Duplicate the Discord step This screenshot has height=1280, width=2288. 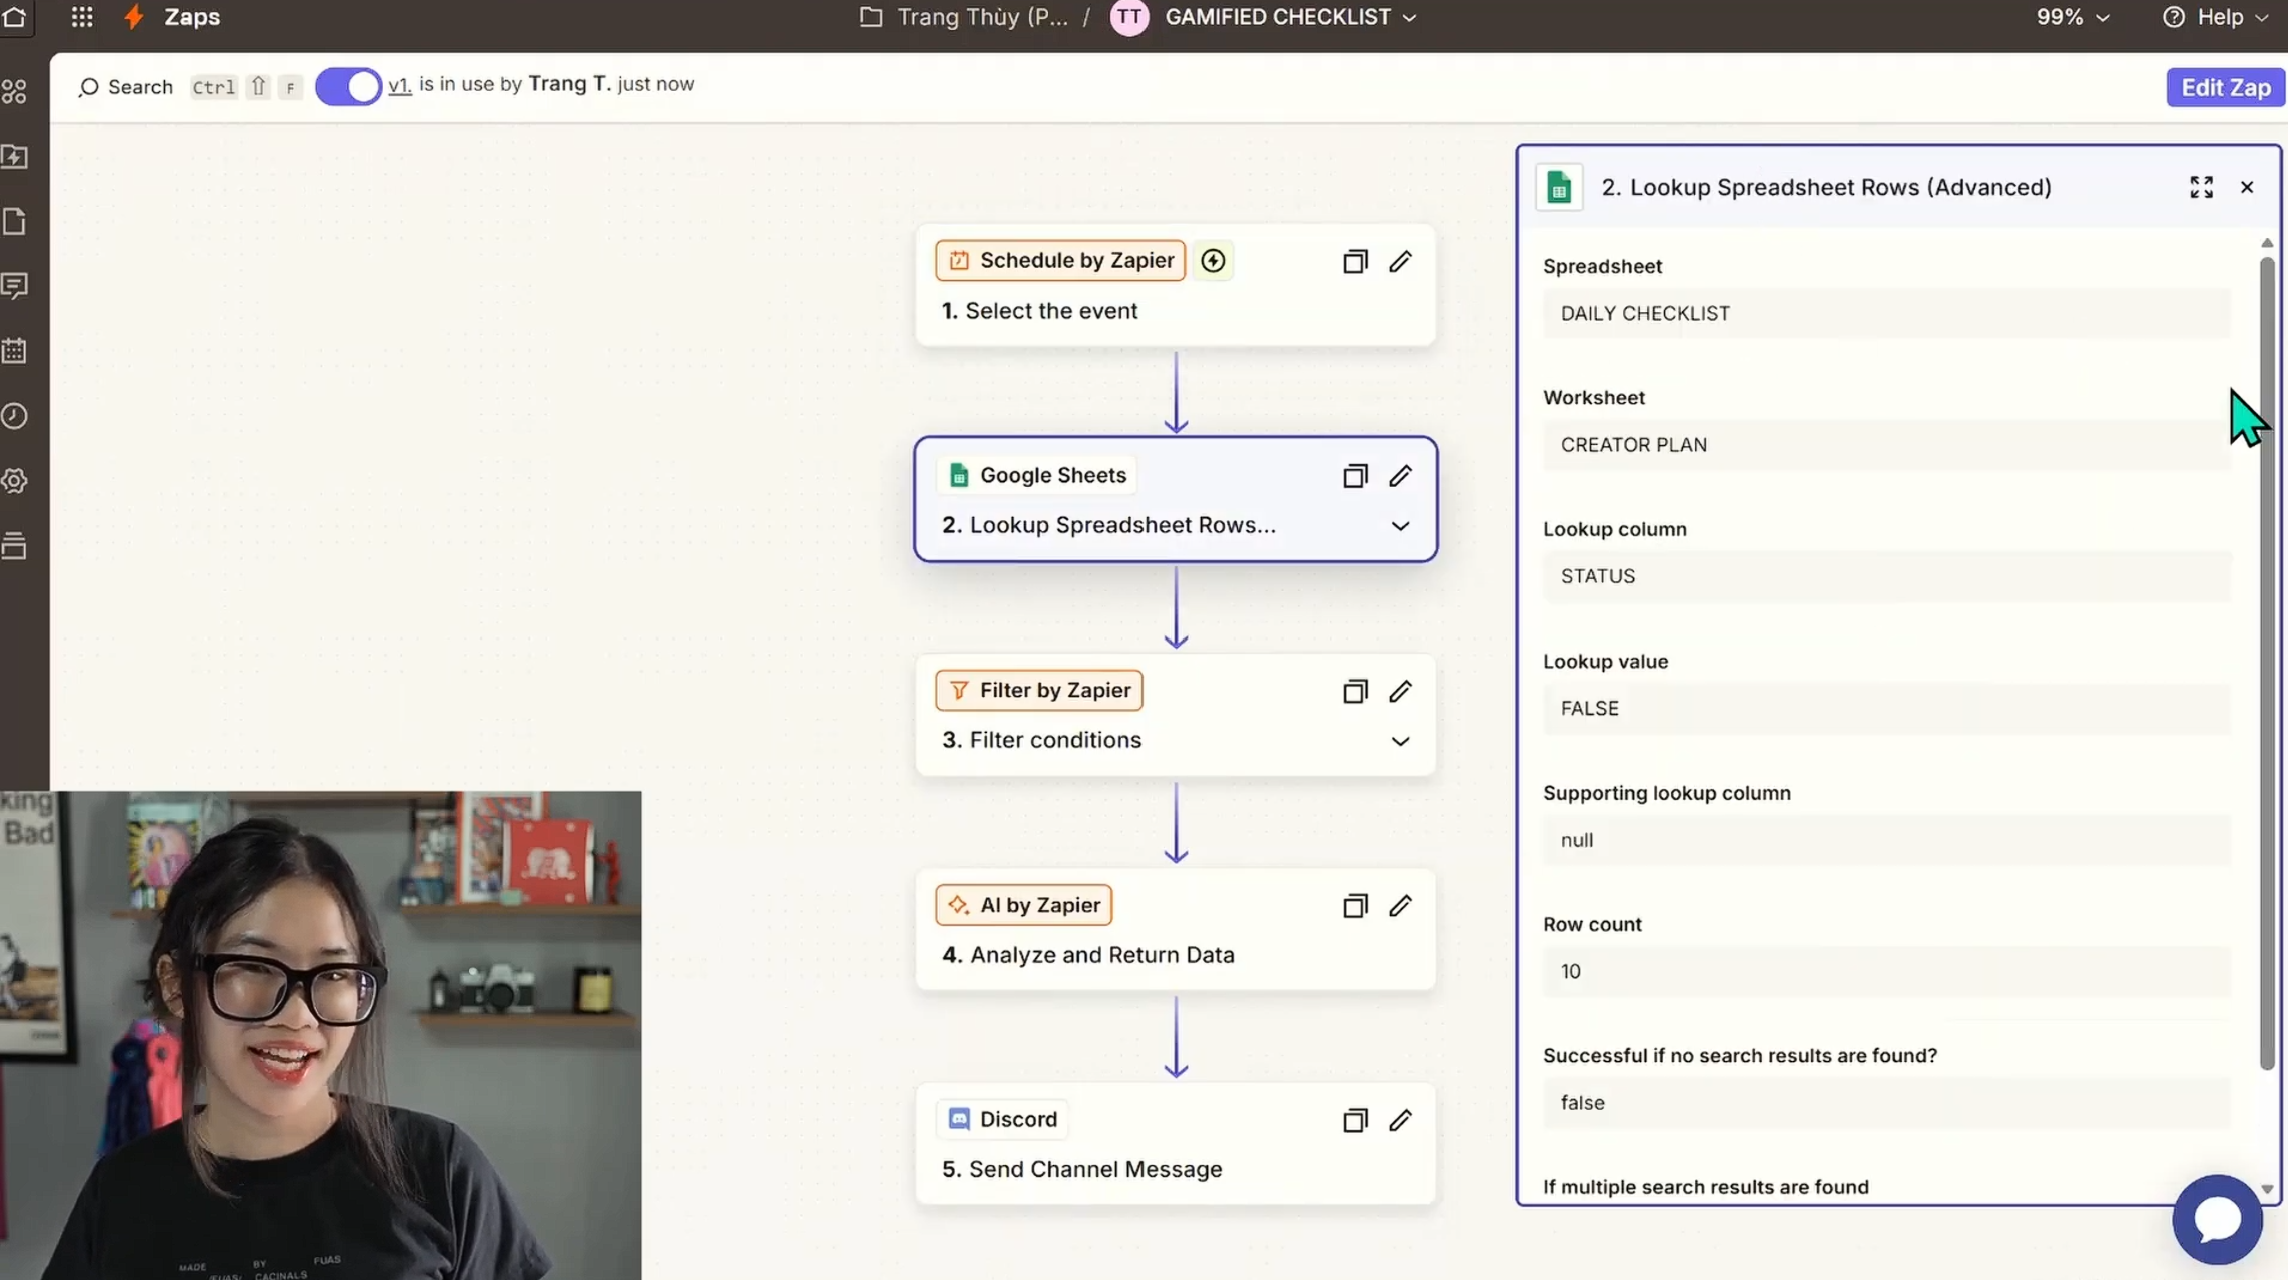(1355, 1120)
